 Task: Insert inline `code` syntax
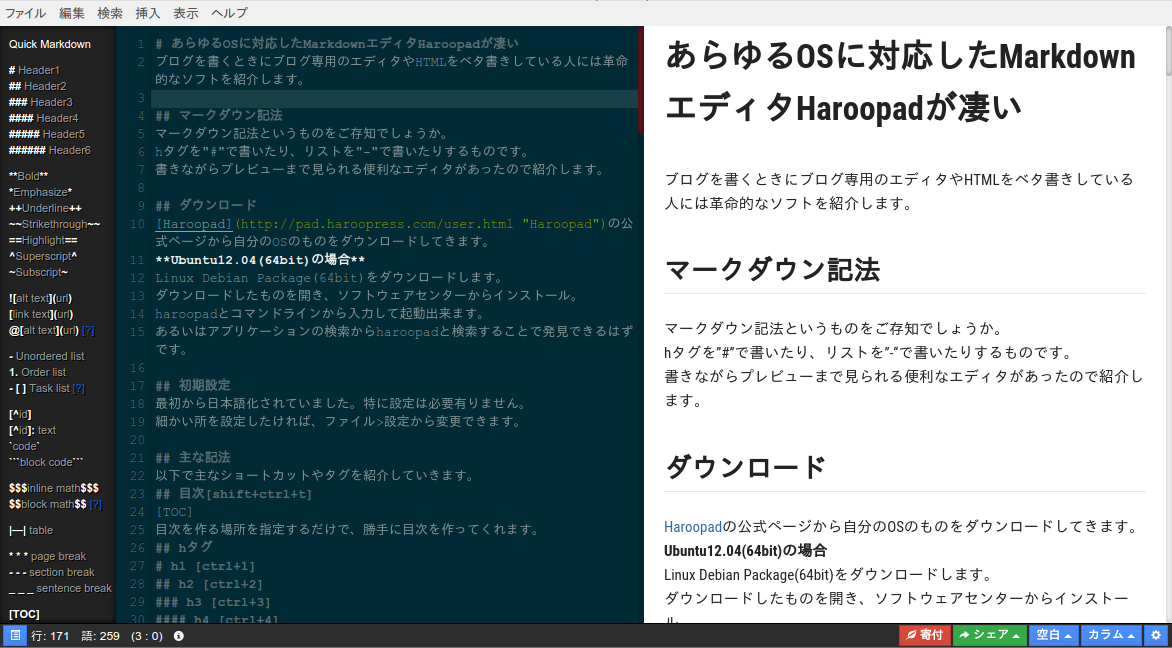(25, 446)
